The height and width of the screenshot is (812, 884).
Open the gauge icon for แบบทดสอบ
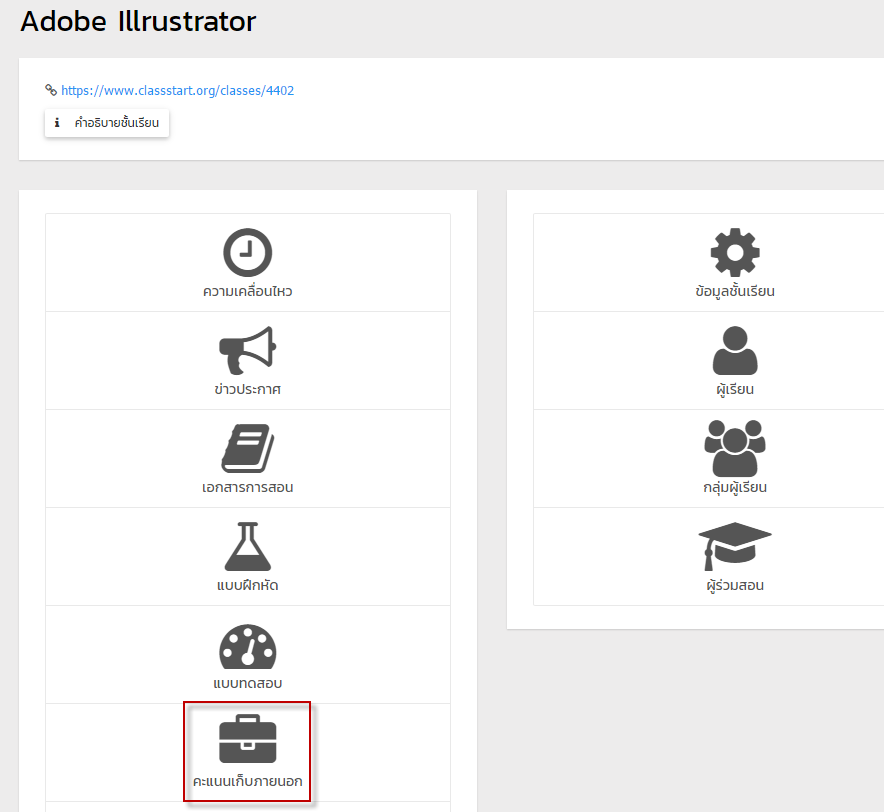pos(247,645)
